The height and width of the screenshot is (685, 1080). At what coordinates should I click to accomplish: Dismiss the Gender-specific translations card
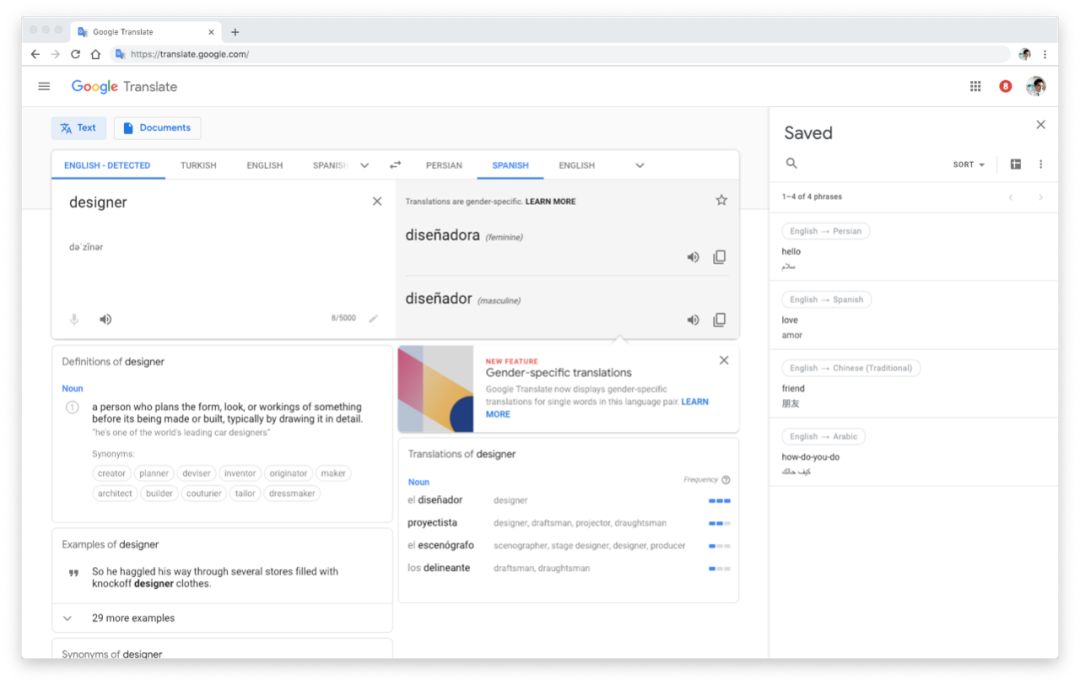(724, 360)
